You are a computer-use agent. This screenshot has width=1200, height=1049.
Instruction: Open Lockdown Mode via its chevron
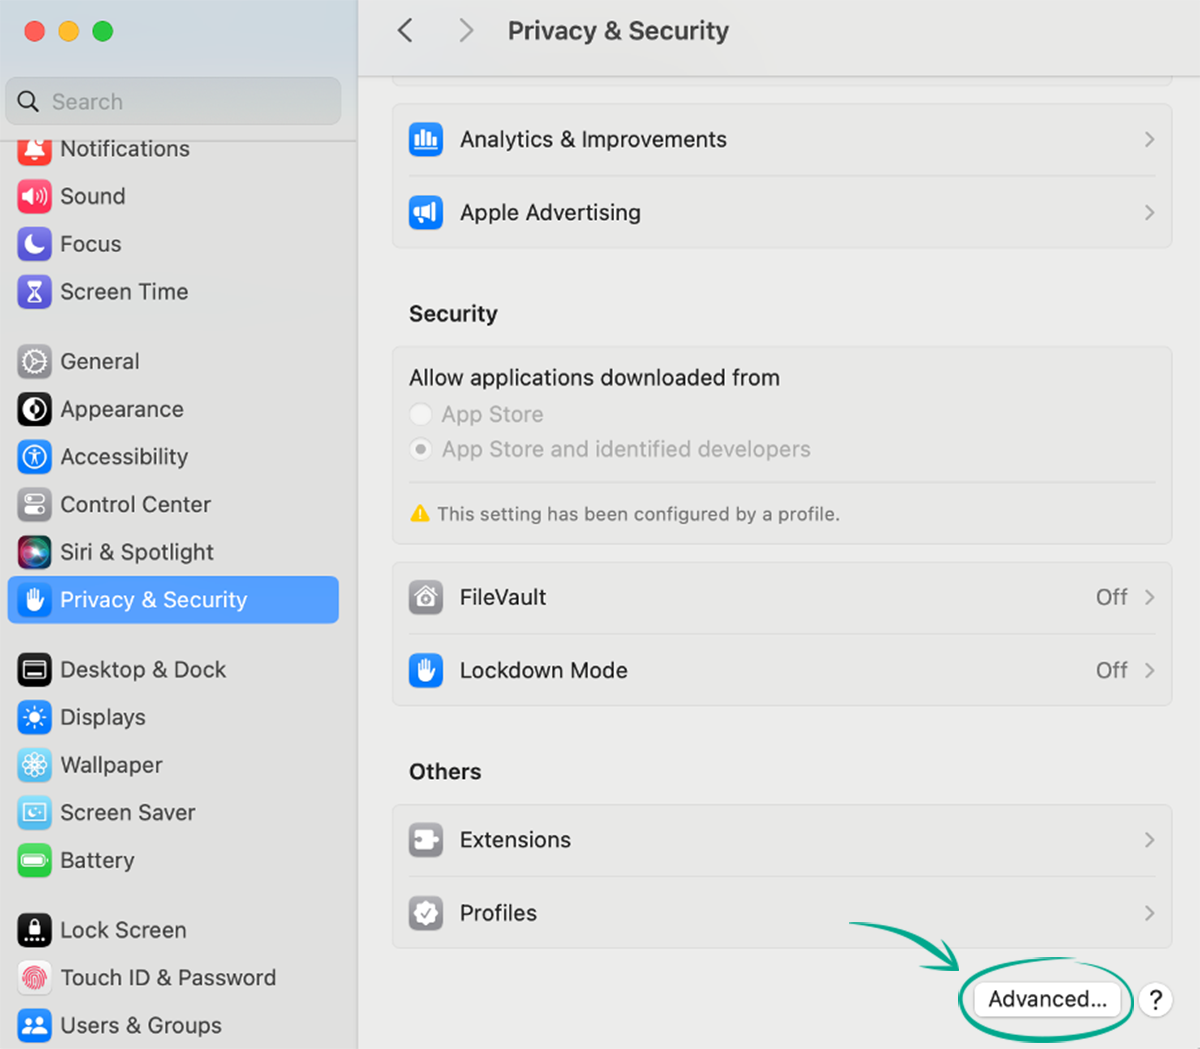1149,670
